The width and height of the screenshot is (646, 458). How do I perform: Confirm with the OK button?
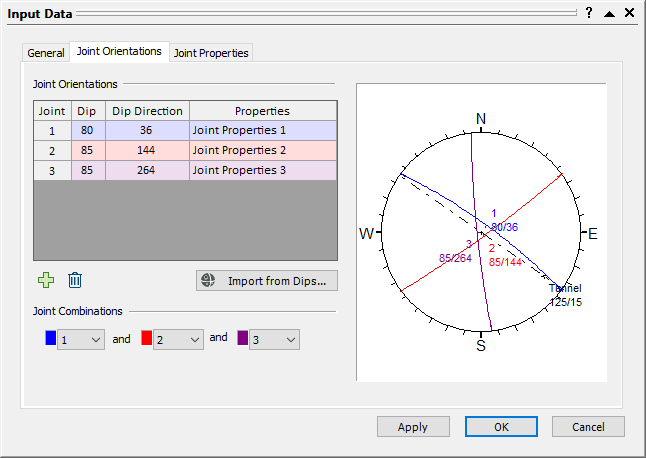[501, 427]
